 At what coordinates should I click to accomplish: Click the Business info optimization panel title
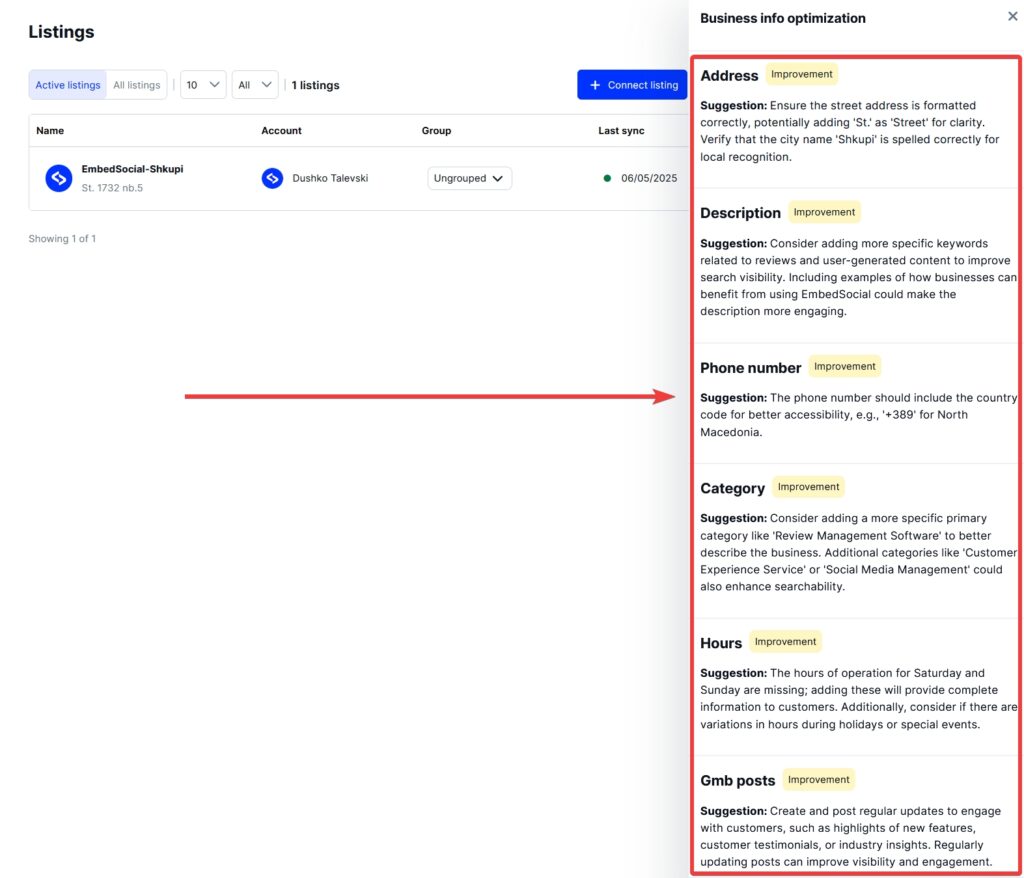pos(783,18)
